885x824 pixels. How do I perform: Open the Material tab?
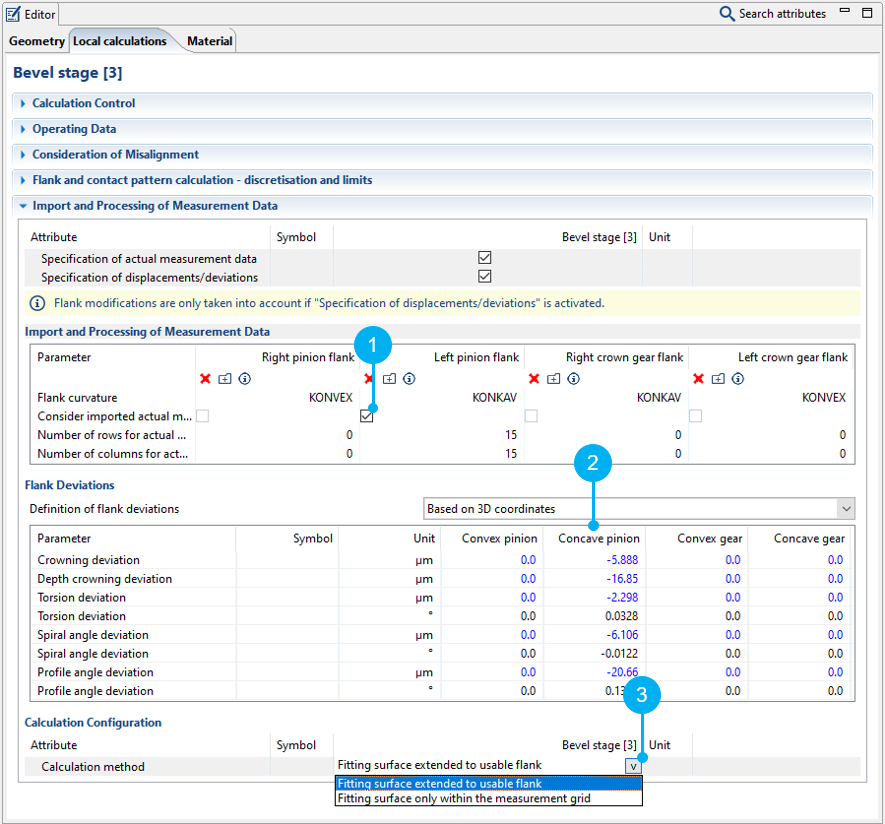pos(209,41)
